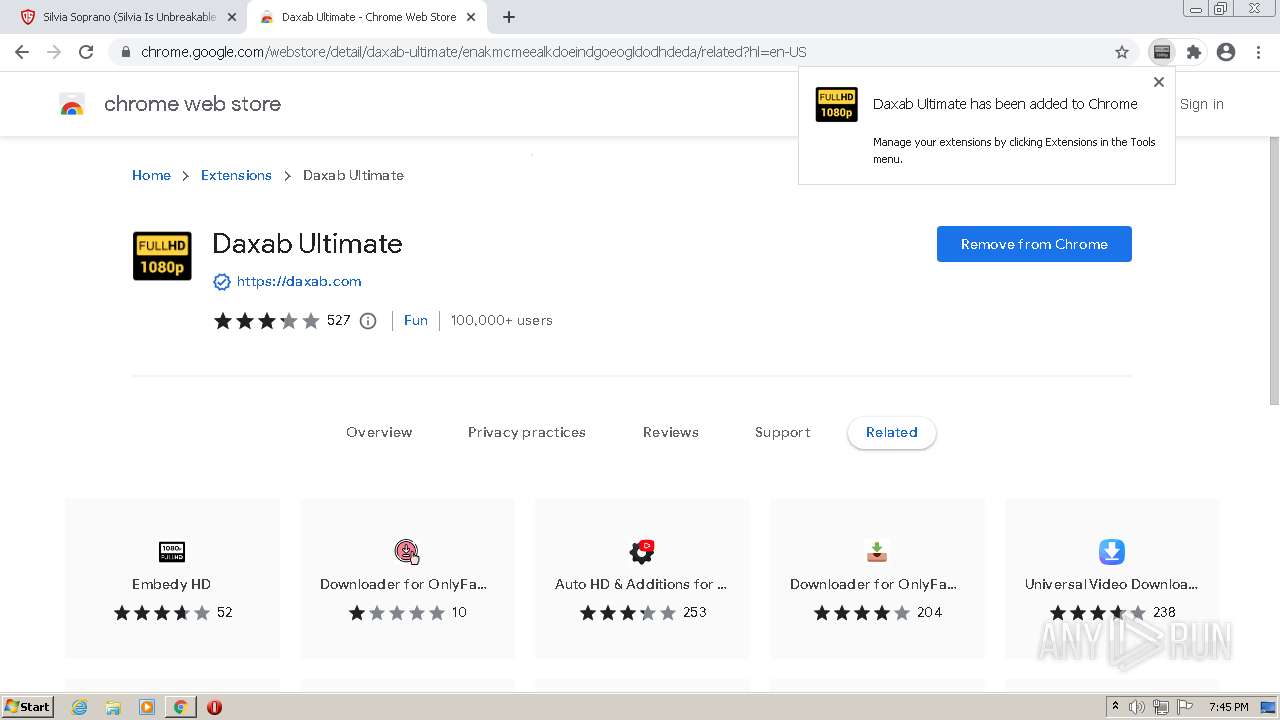Screen dimensions: 1280x720
Task: Select the Related tab
Action: point(892,433)
